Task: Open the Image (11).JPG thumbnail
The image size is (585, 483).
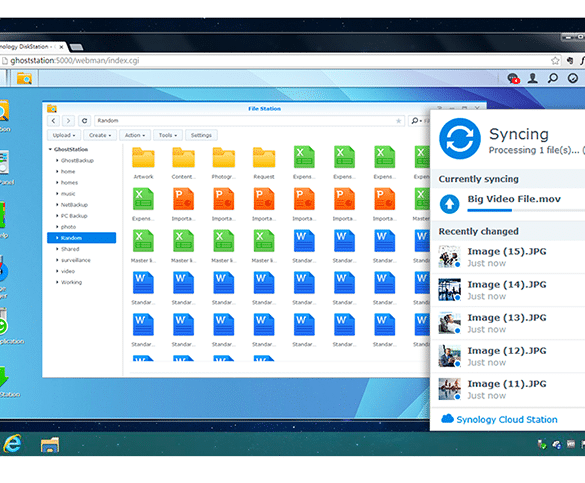Action: [449, 389]
